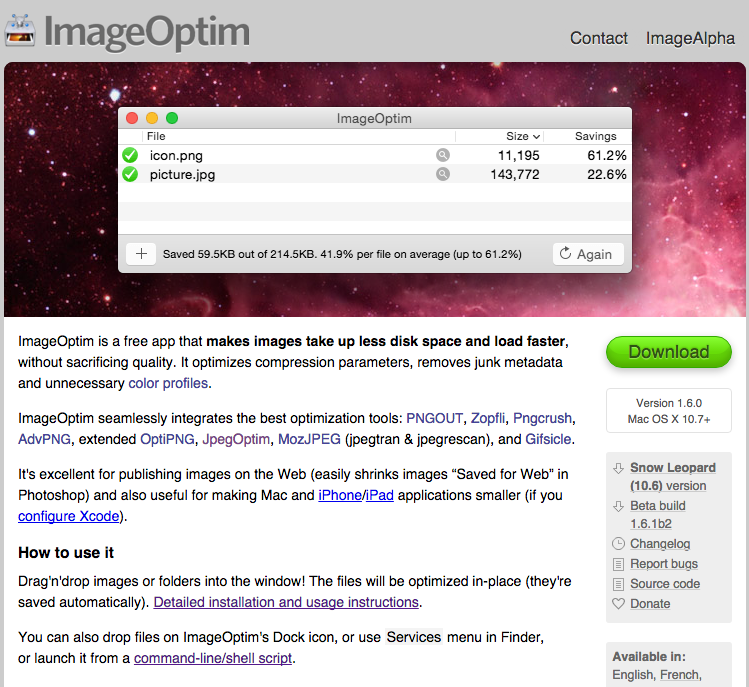Open the Gifsicle link

548,439
